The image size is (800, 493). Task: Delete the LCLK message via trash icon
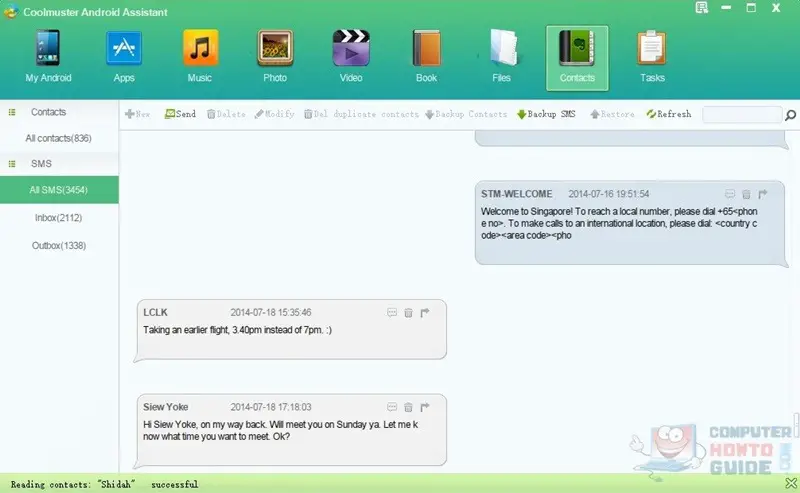pyautogui.click(x=408, y=313)
